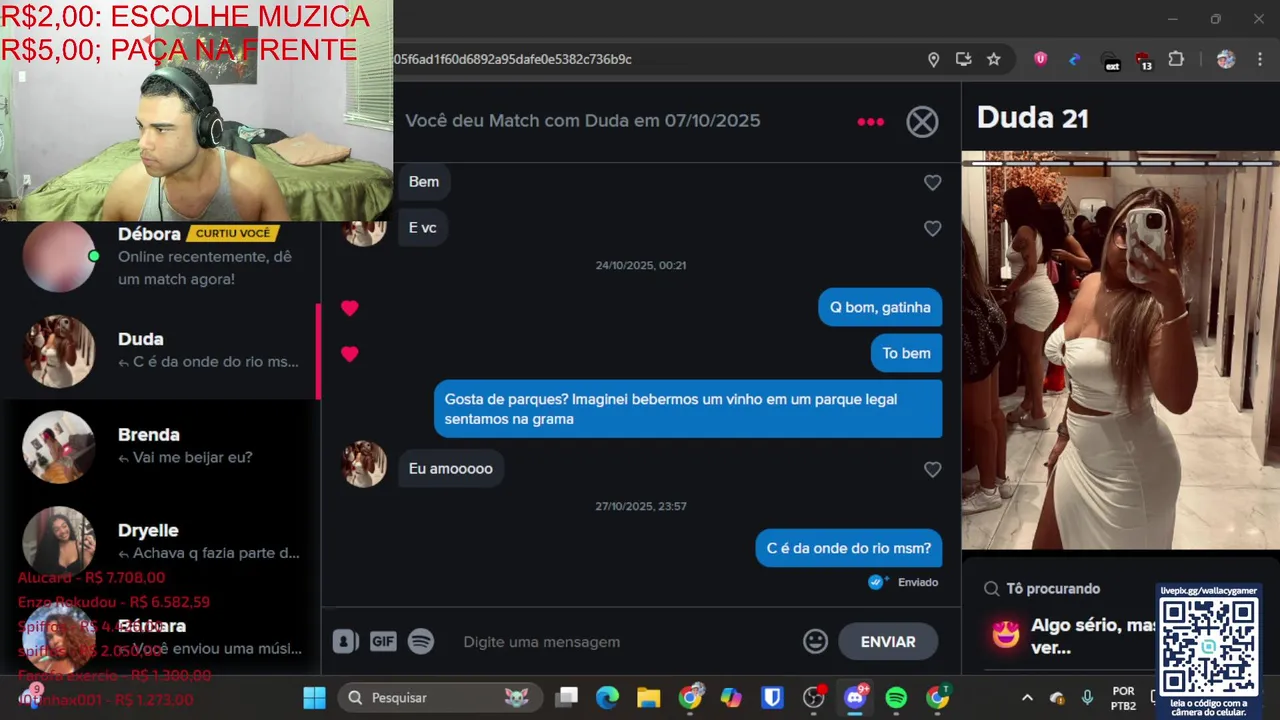1280x720 pixels.
Task: Click the 'C é da onde do rio msm?' bubble
Action: (848, 548)
